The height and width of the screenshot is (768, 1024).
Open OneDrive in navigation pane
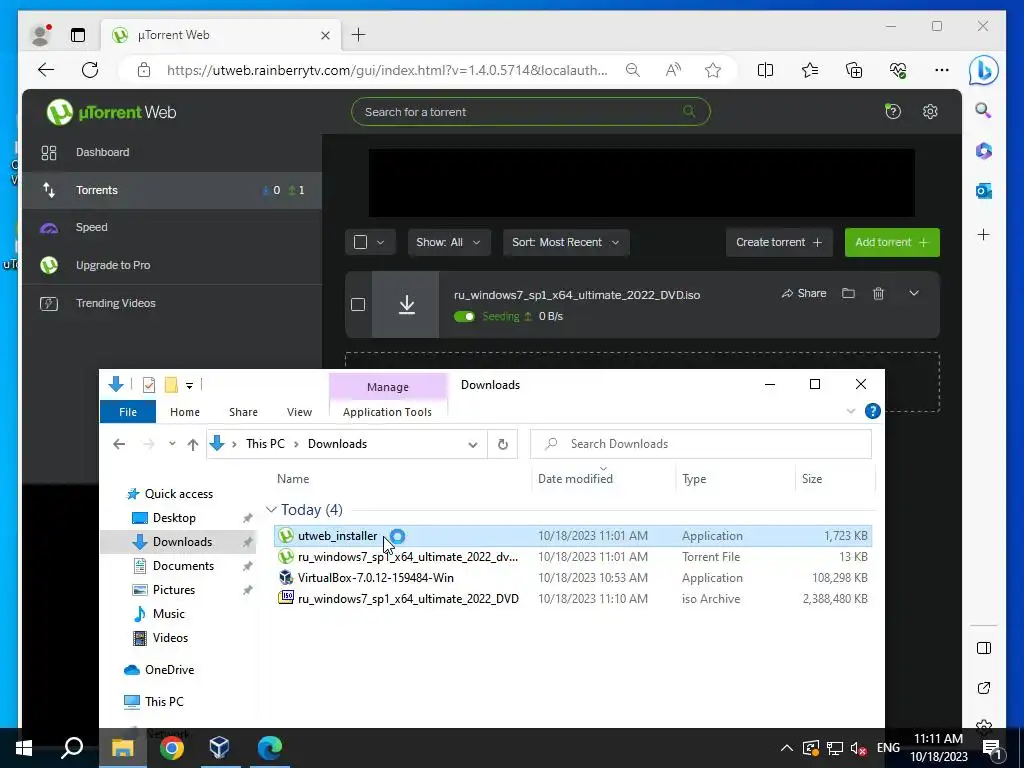[x=169, y=670]
